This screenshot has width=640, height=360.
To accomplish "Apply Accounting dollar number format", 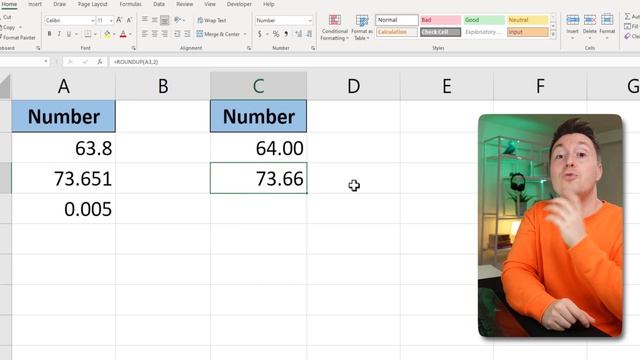I will [x=260, y=34].
